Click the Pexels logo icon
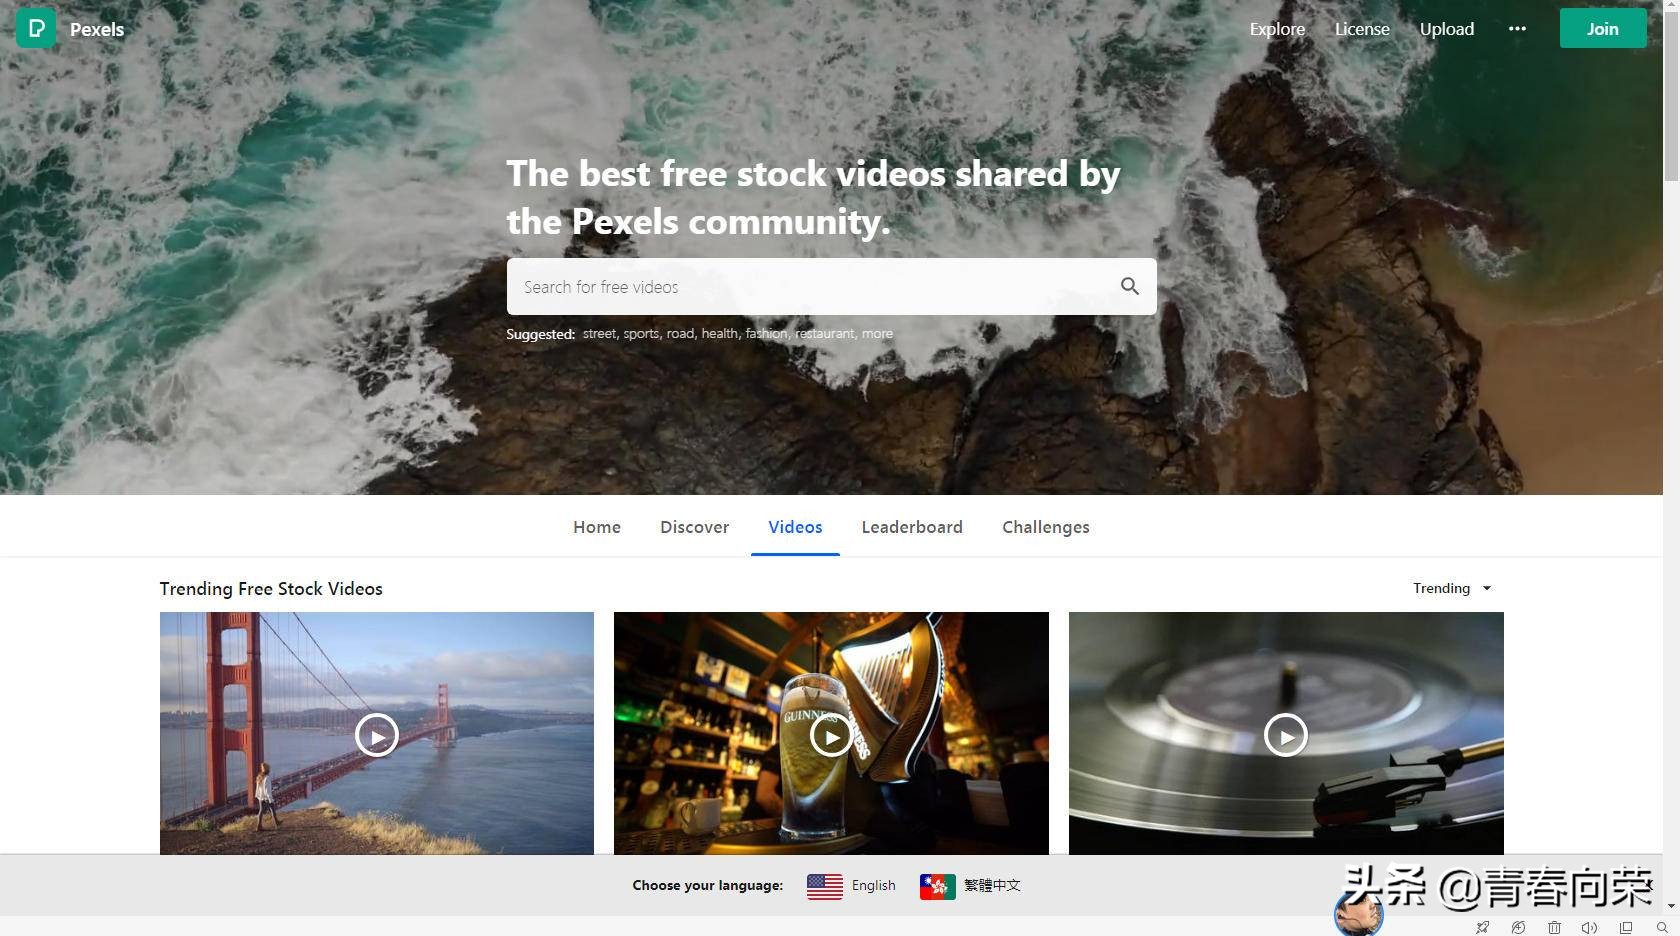This screenshot has height=936, width=1680. 36,28
